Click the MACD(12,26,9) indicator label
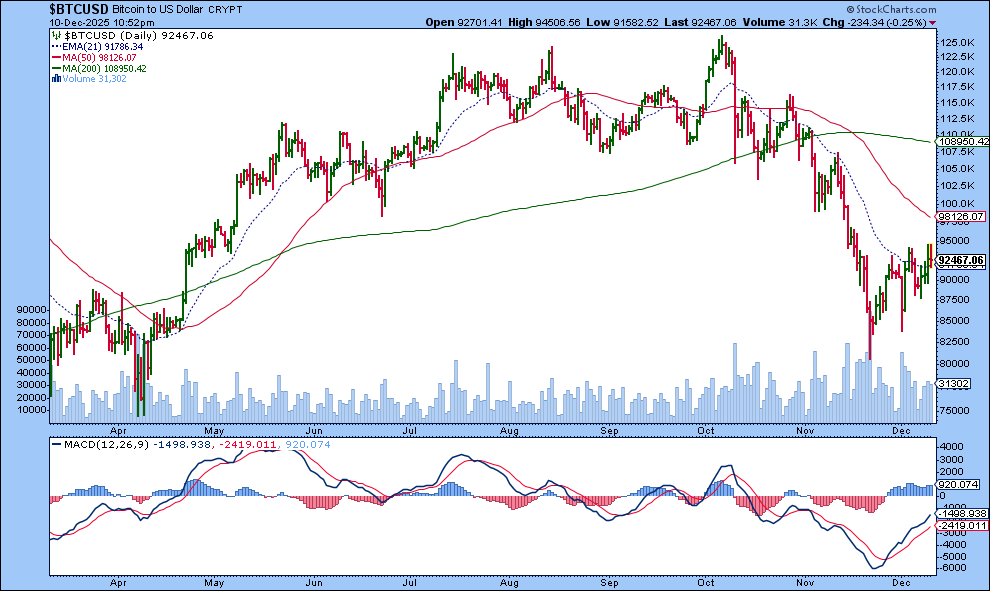This screenshot has height=591, width=990. click(x=94, y=444)
